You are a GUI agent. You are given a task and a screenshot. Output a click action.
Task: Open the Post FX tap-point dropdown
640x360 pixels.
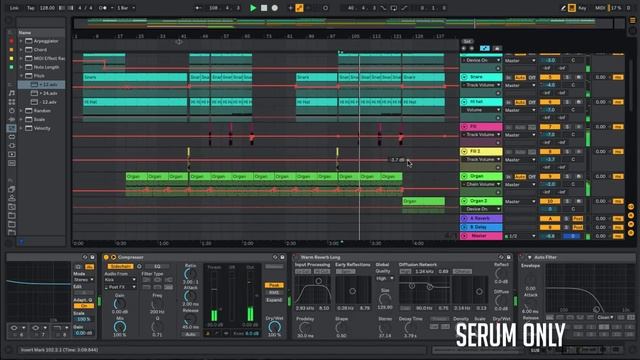(x=120, y=287)
